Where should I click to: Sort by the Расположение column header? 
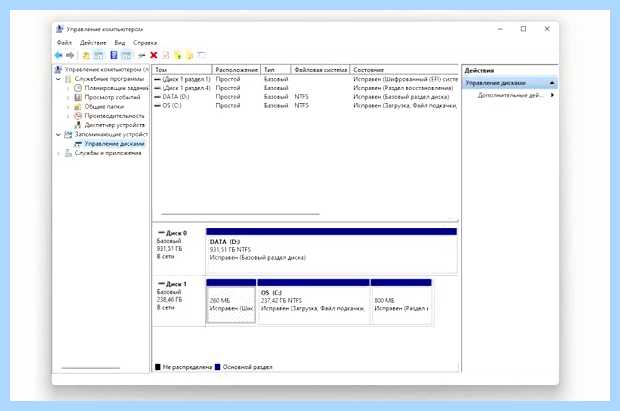(236, 70)
